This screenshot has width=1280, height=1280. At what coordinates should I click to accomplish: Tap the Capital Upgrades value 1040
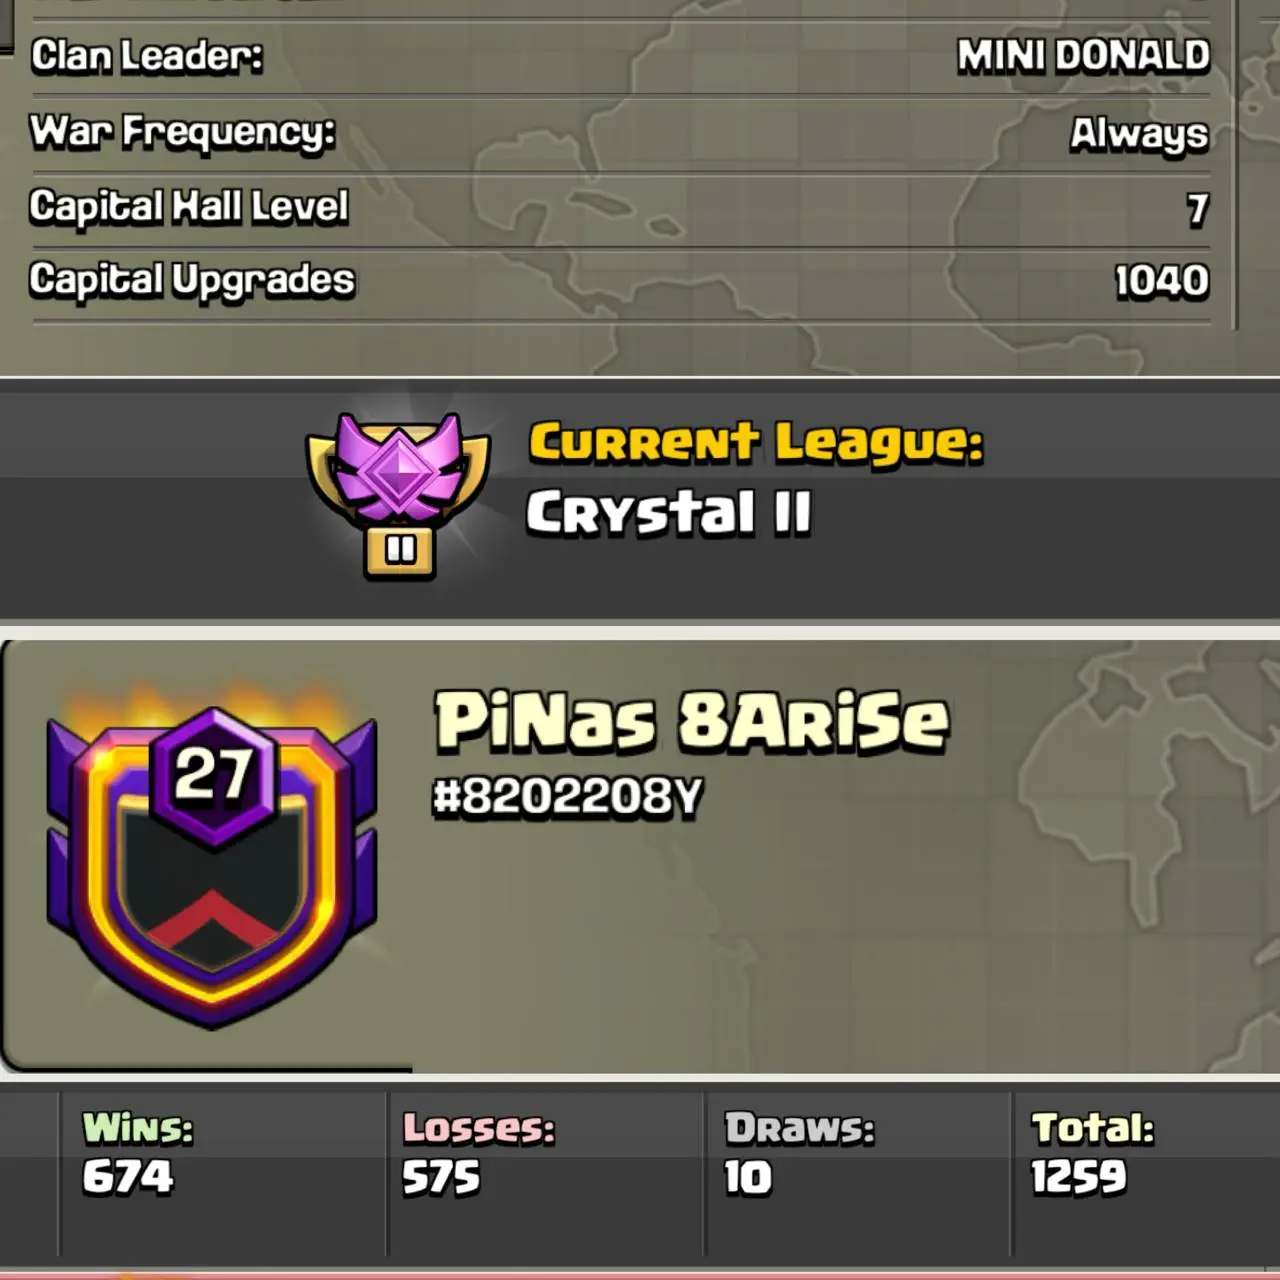[x=1162, y=281]
